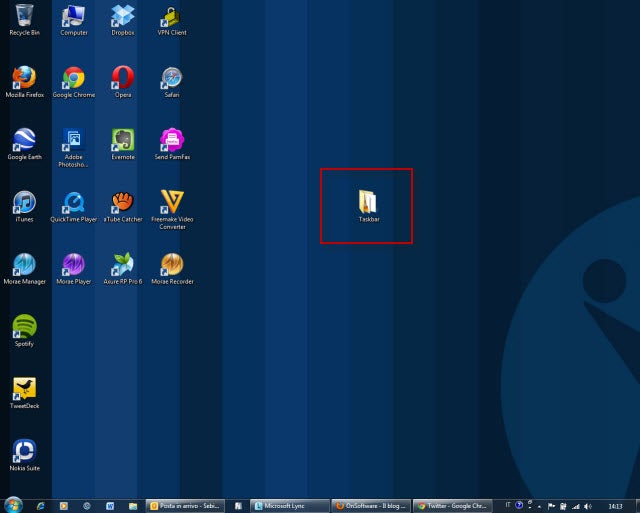Select the Freemake Video Converter shortcut

point(172,210)
